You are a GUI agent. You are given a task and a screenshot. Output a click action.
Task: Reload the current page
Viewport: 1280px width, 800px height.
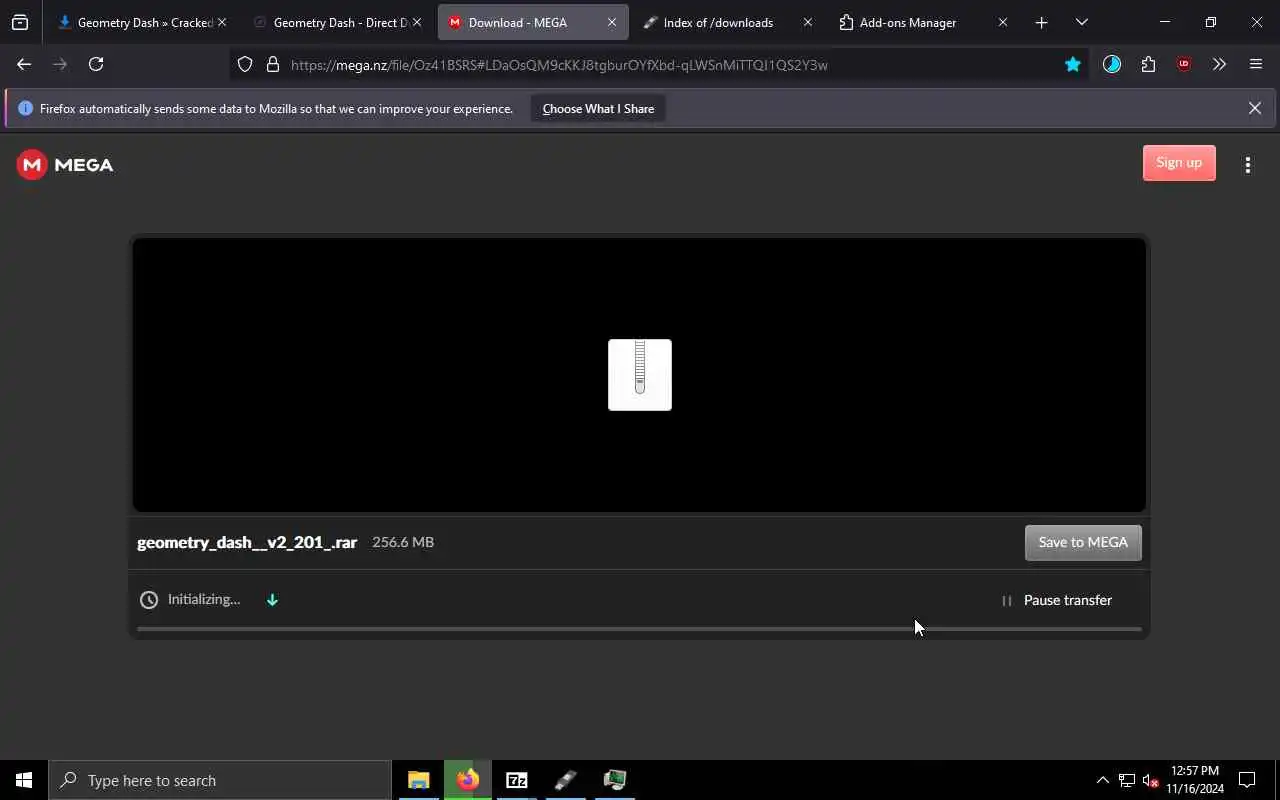pos(96,64)
